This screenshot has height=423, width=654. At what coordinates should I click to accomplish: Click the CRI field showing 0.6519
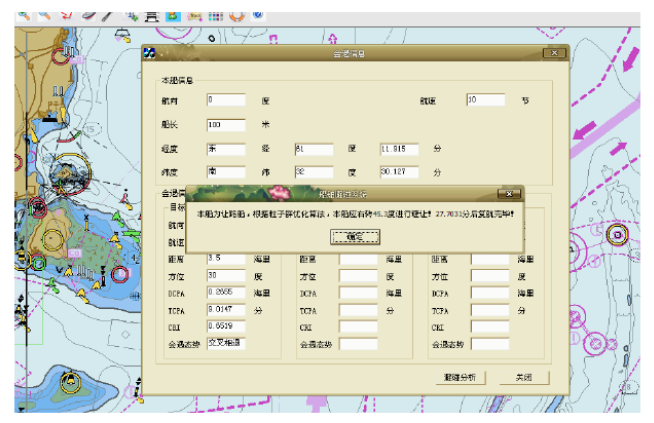pyautogui.click(x=226, y=327)
